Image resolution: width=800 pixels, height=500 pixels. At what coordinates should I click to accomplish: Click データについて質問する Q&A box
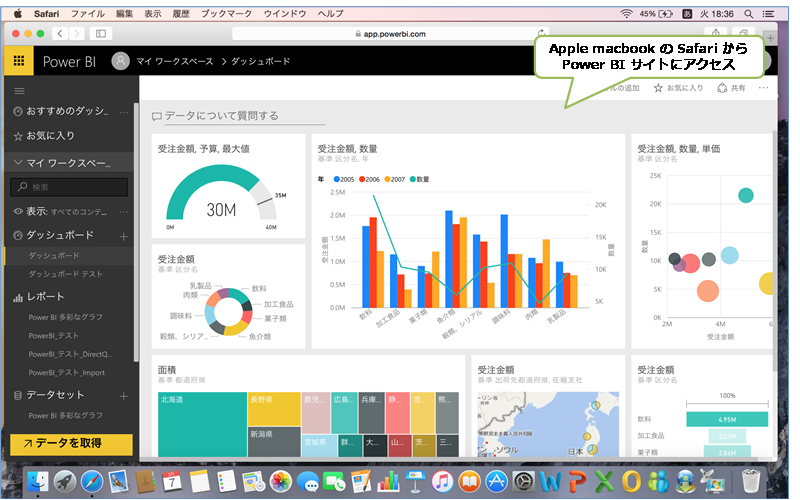point(238,116)
